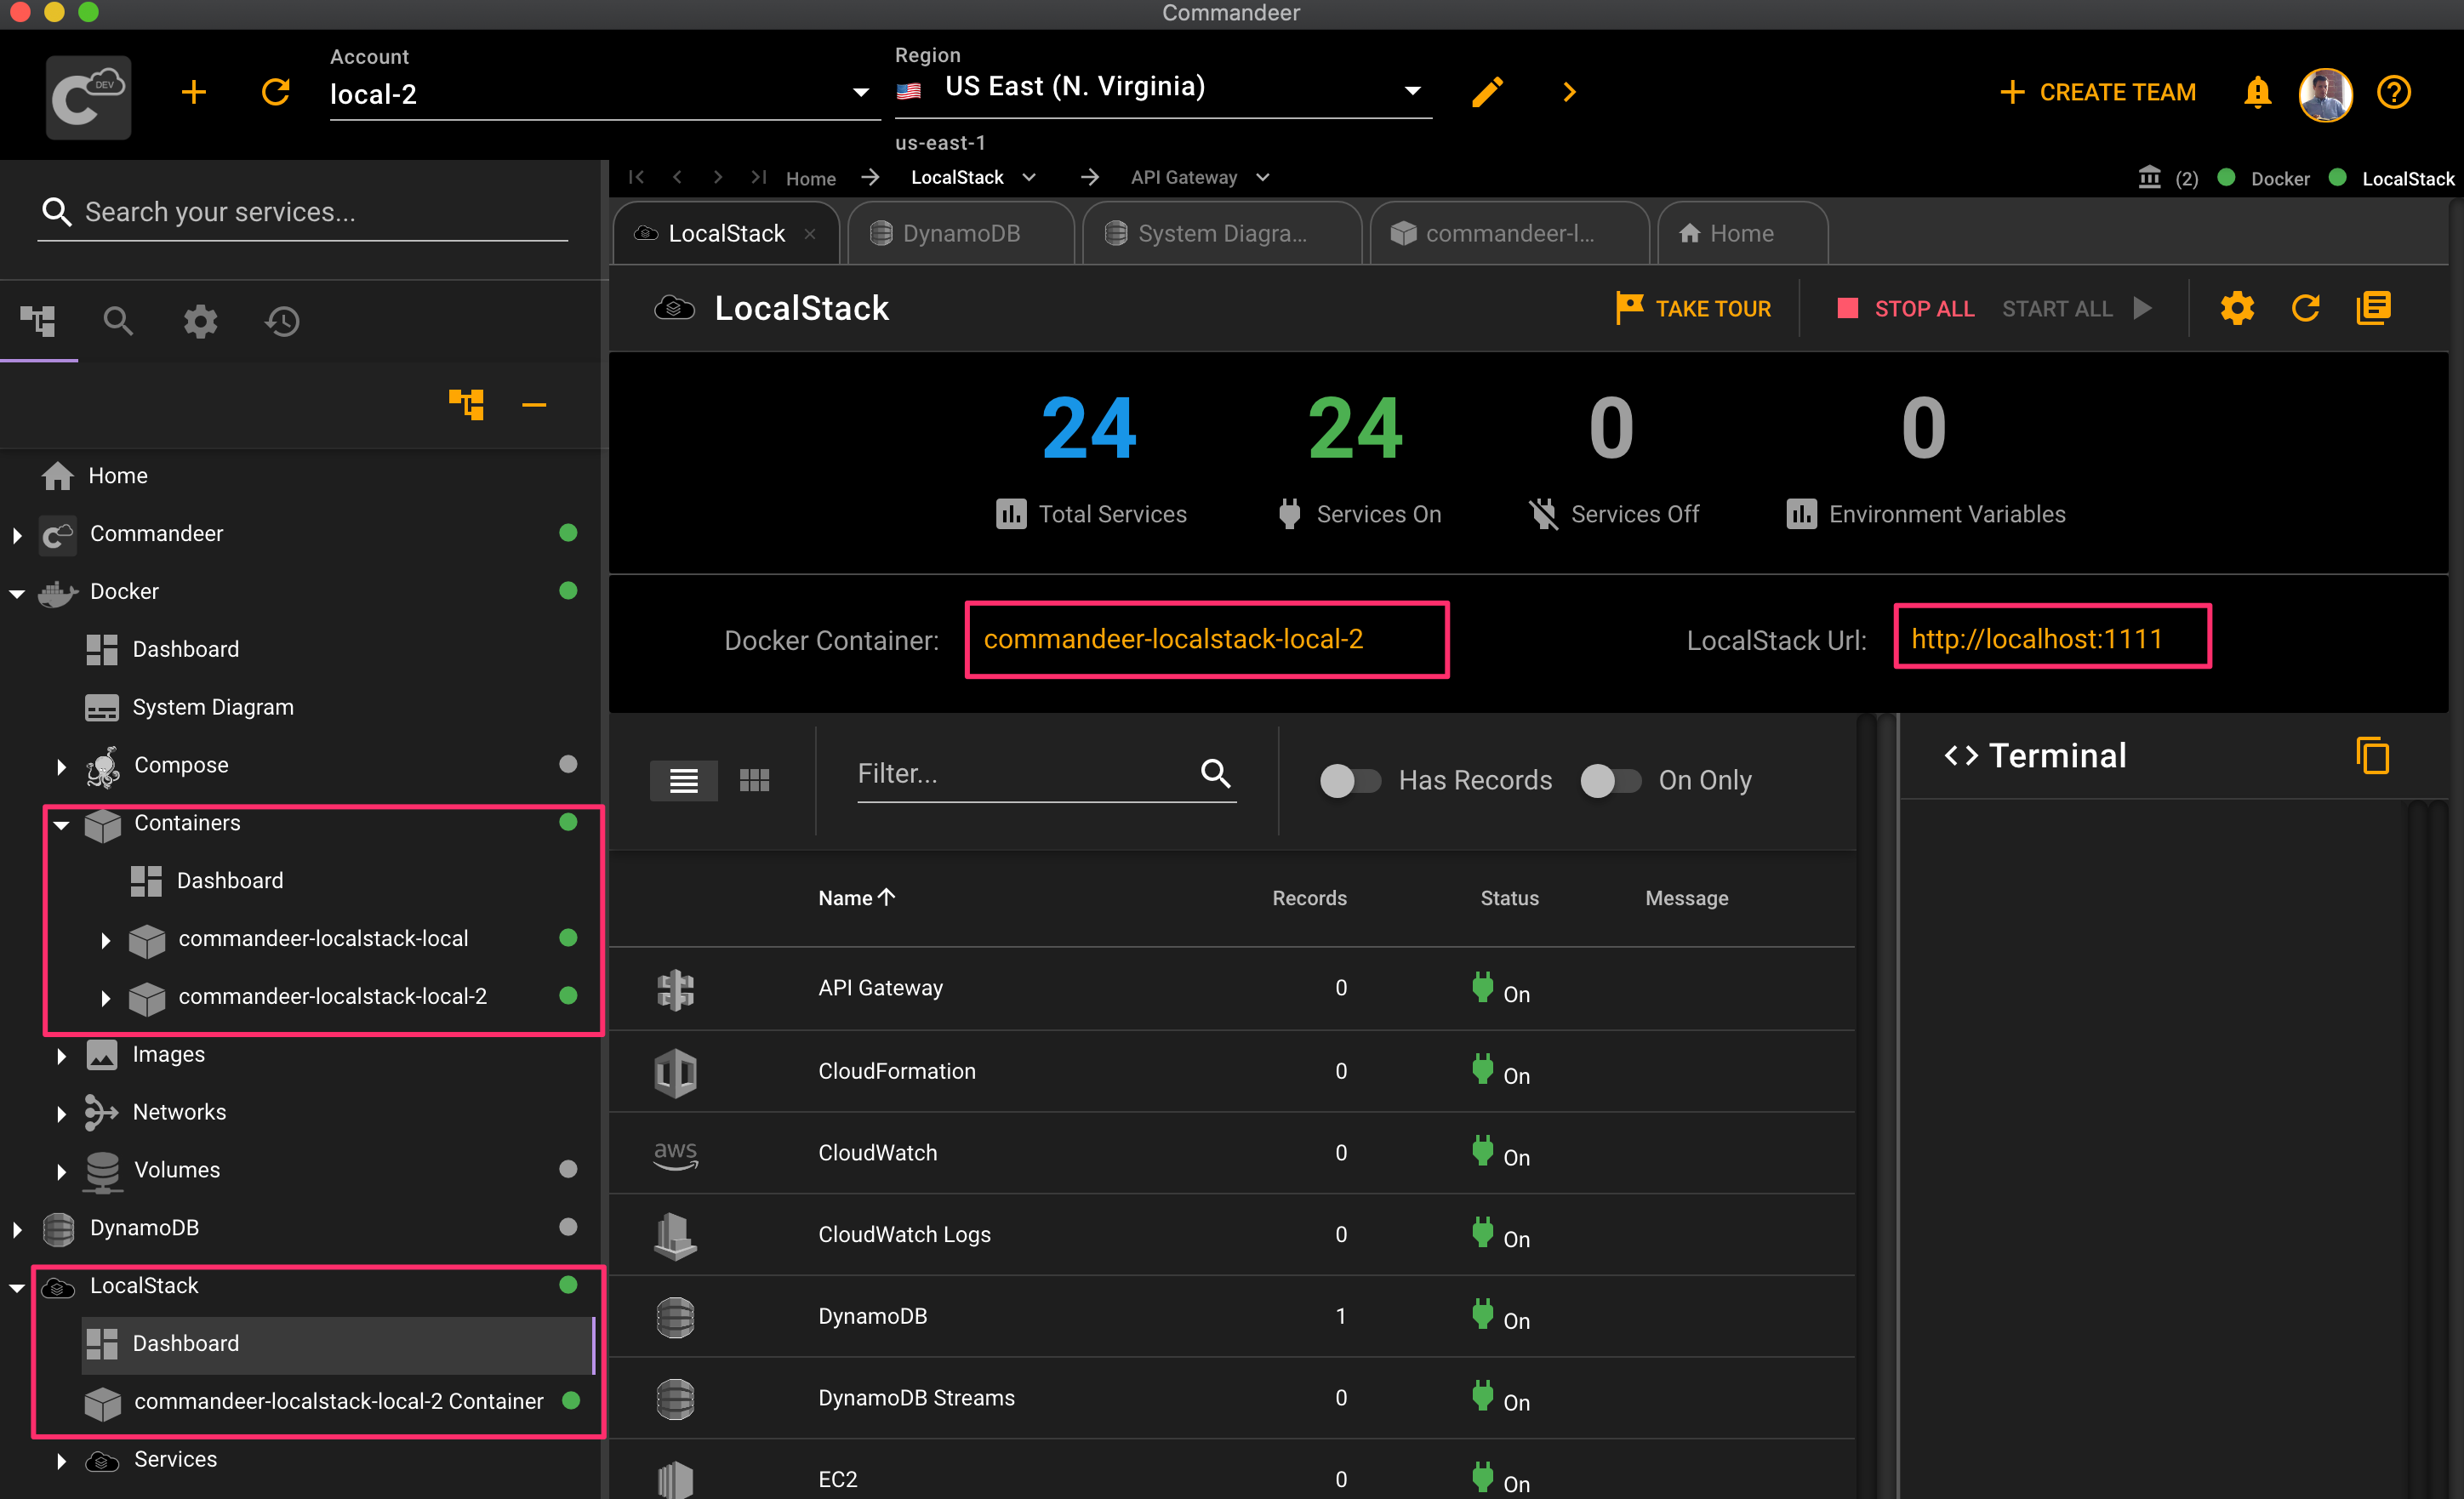Viewport: 2464px width, 1499px height.
Task: Select the search sidebar tab icon
Action: point(118,321)
